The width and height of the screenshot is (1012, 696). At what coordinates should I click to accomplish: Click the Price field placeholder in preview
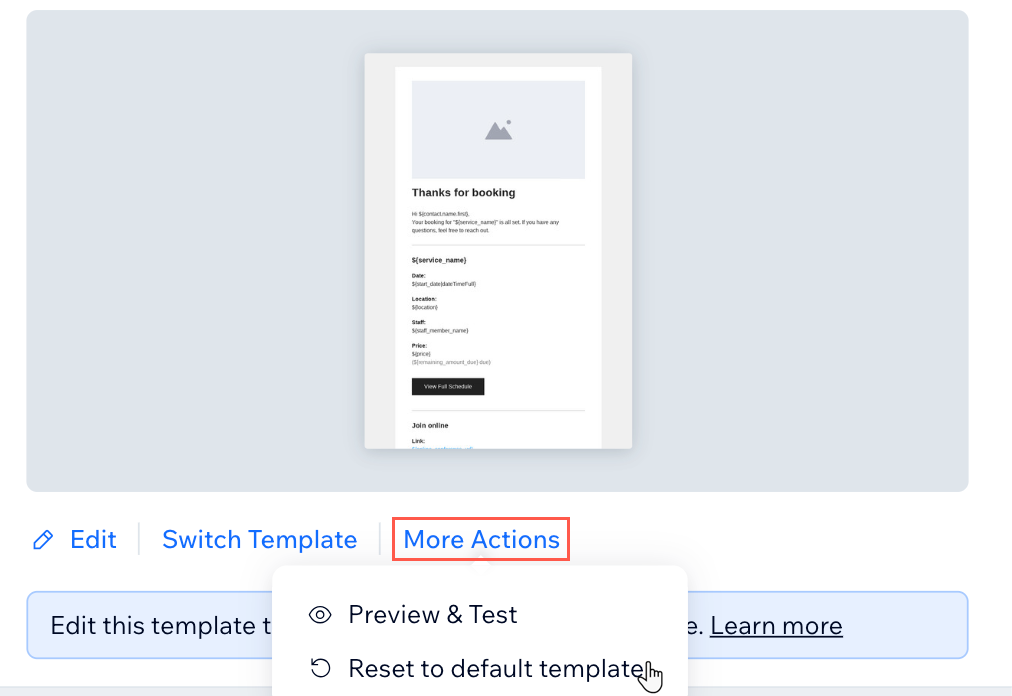(x=421, y=354)
